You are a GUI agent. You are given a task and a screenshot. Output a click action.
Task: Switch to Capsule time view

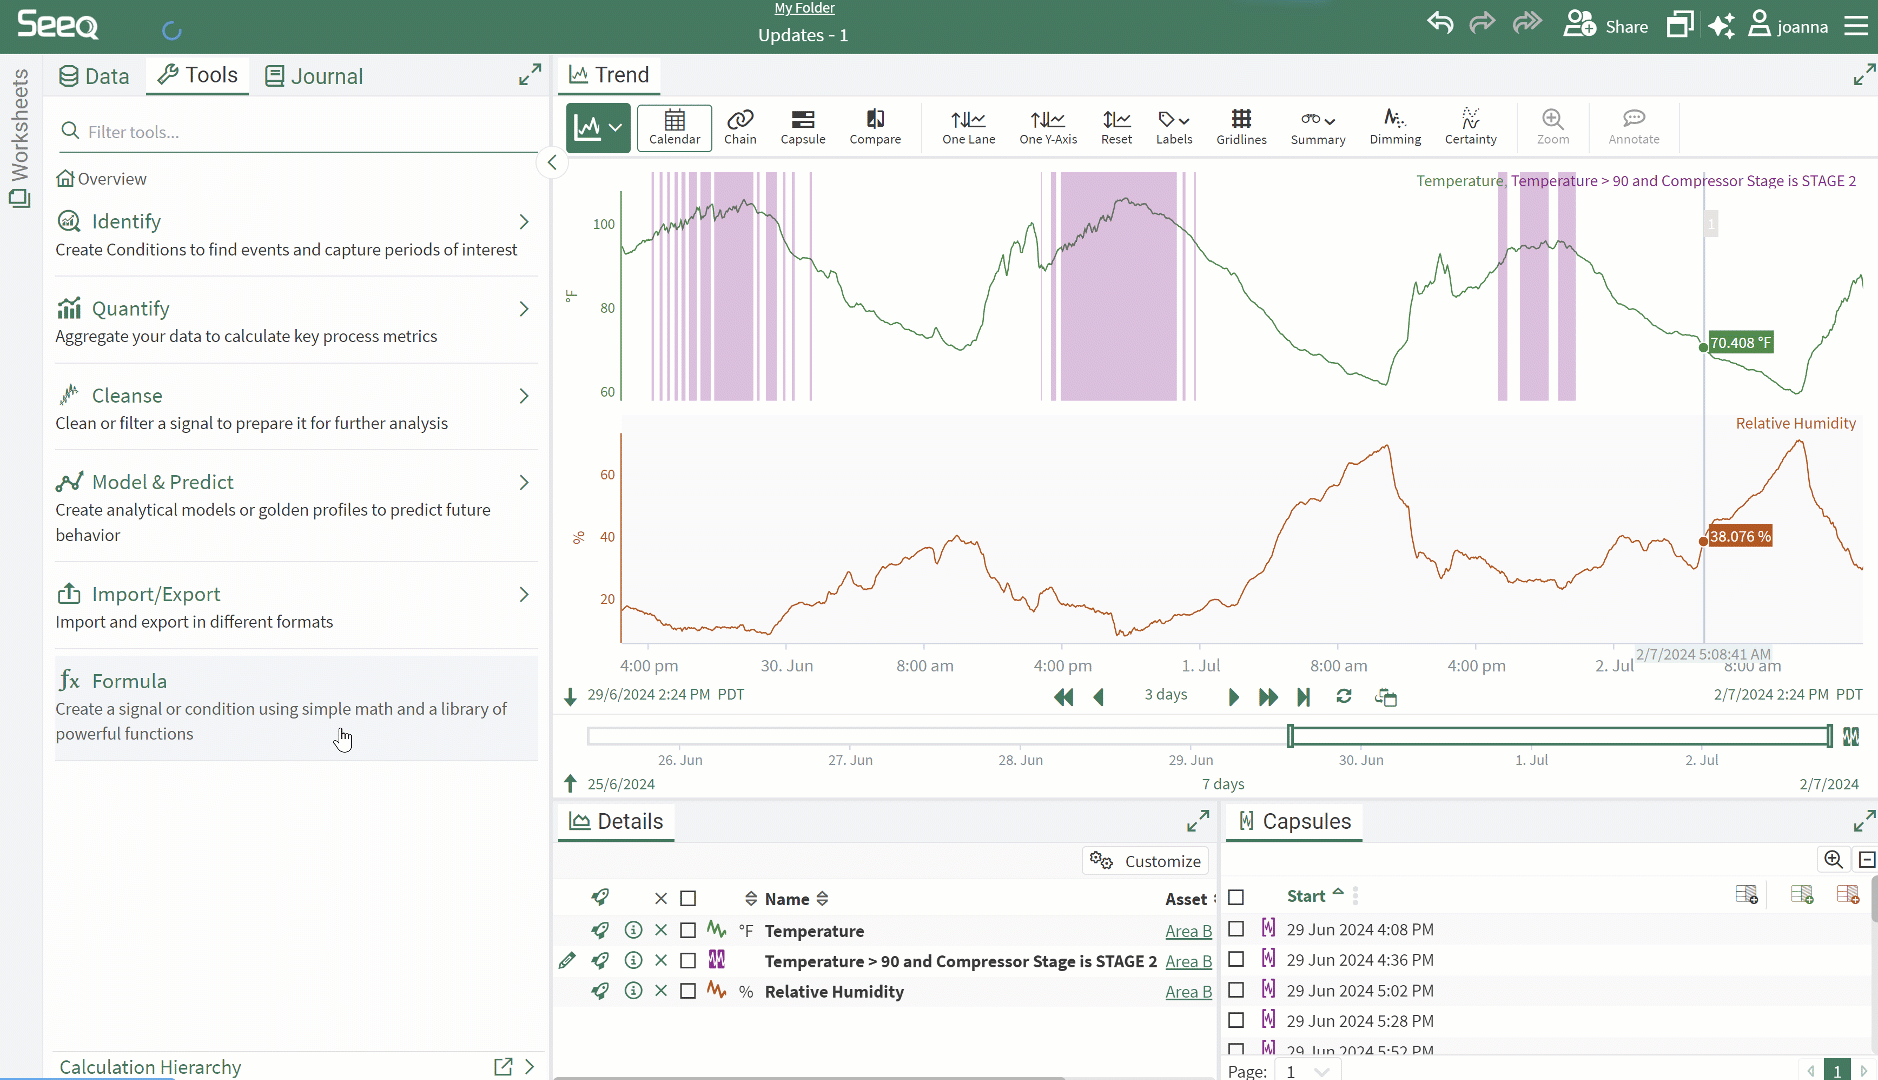pos(803,127)
